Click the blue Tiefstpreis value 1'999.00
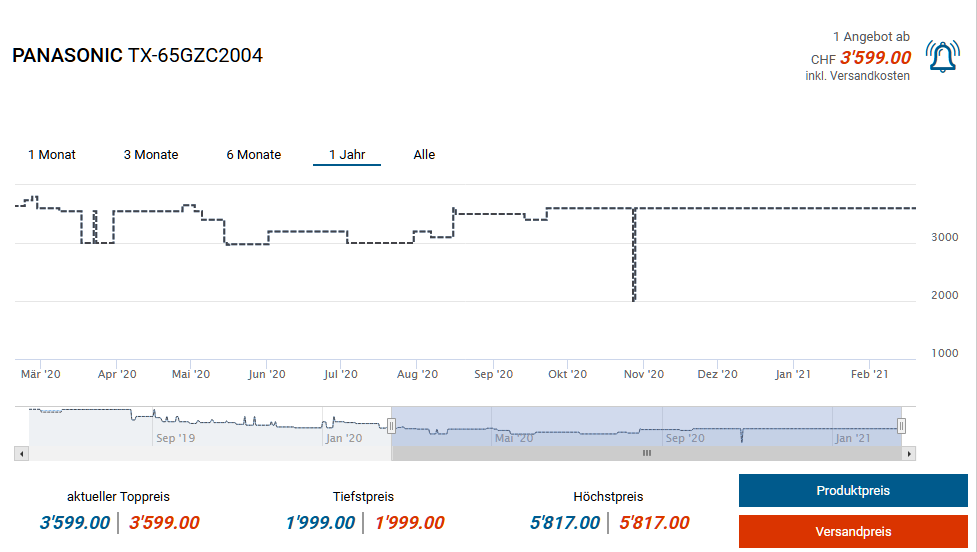This screenshot has height=552, width=977. tap(320, 523)
